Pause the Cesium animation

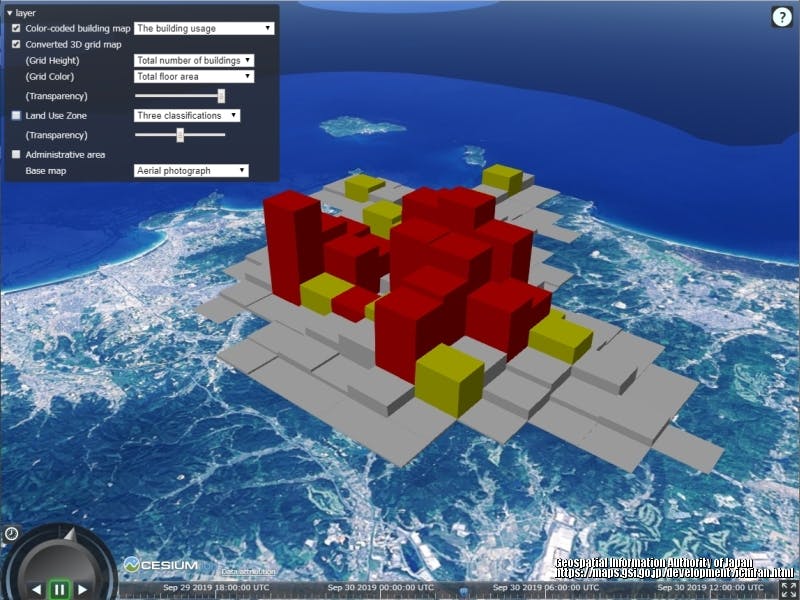click(x=59, y=590)
